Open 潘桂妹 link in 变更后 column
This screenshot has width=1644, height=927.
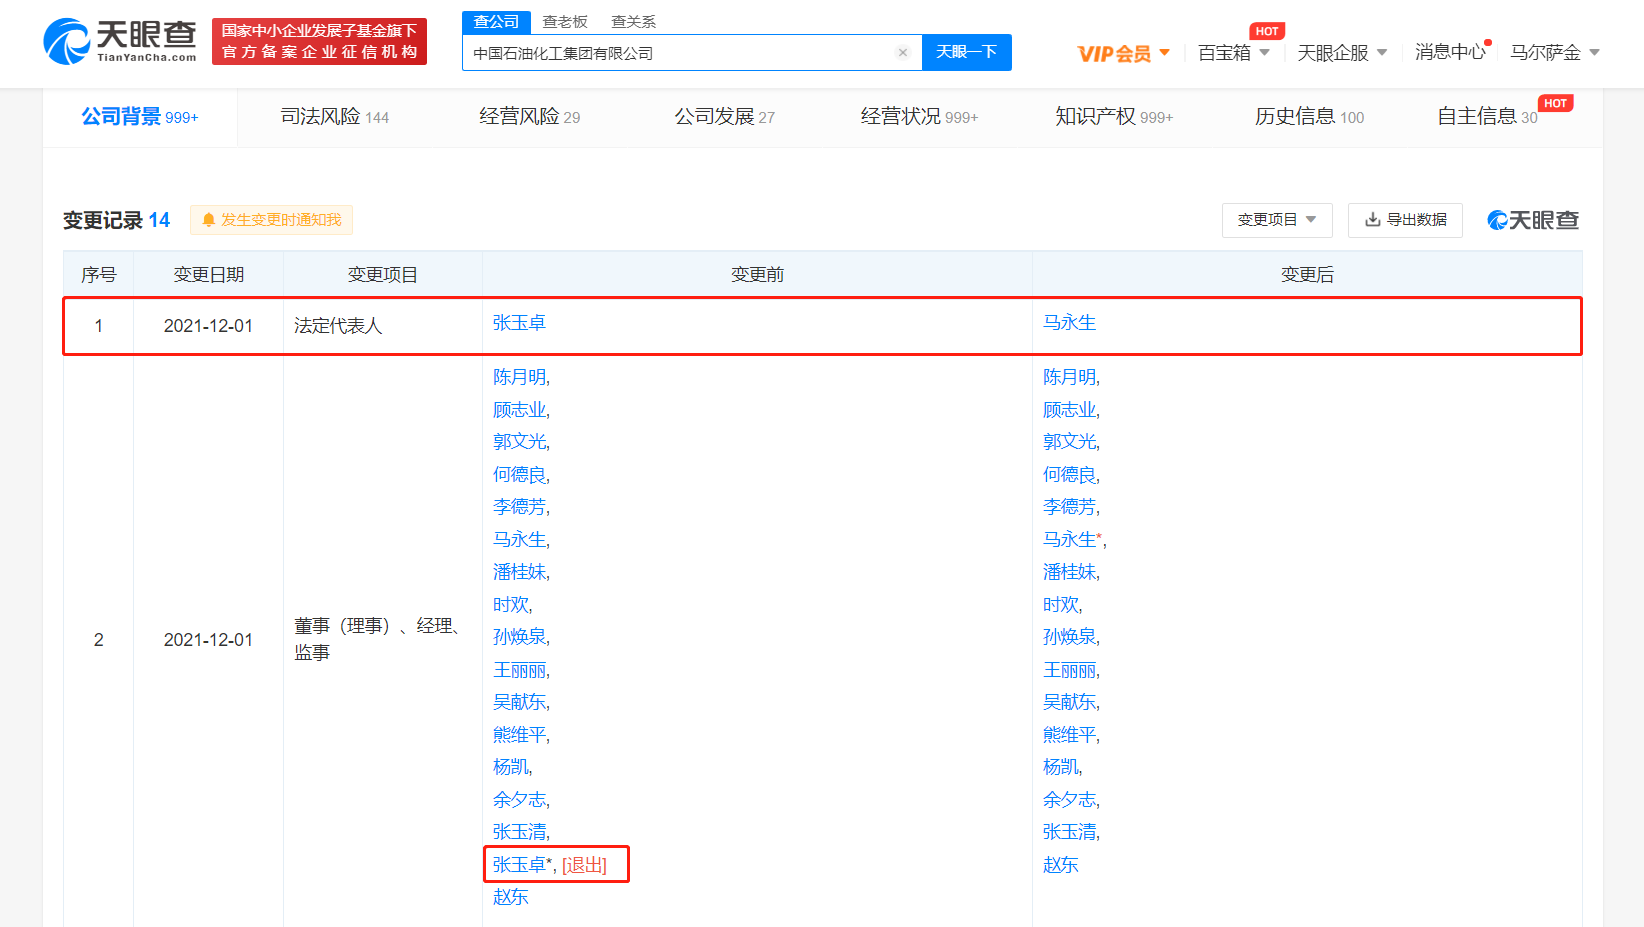tap(1070, 572)
